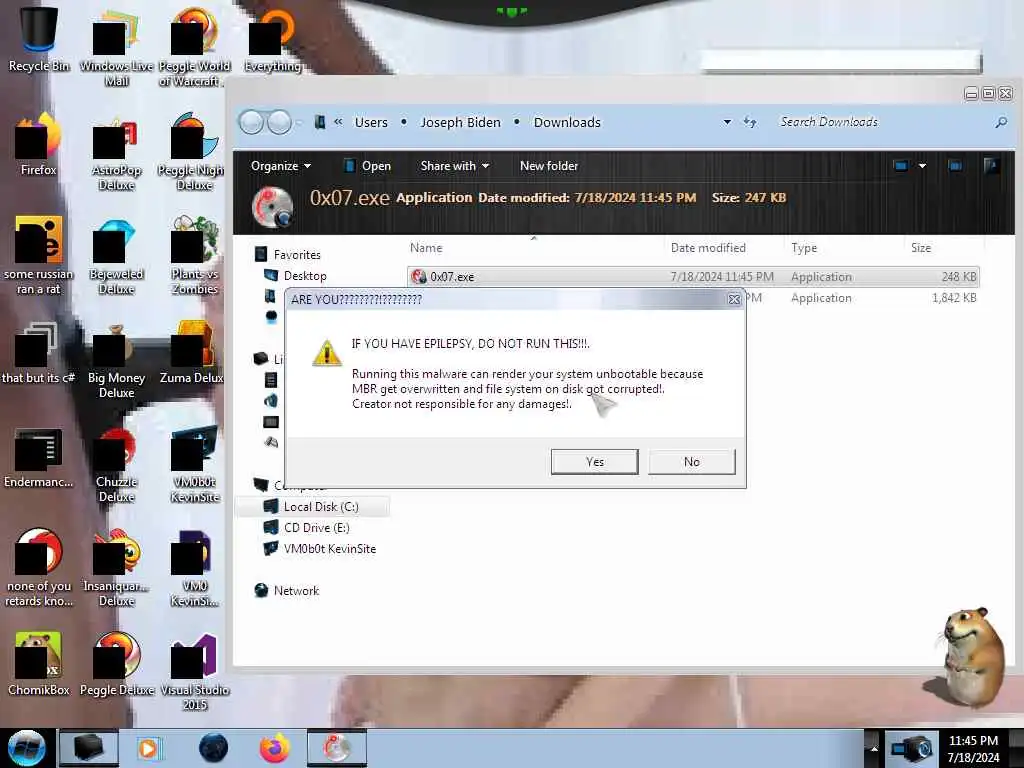Select the Visual Studio 2015 desktop icon
The width and height of the screenshot is (1024, 768).
[194, 671]
